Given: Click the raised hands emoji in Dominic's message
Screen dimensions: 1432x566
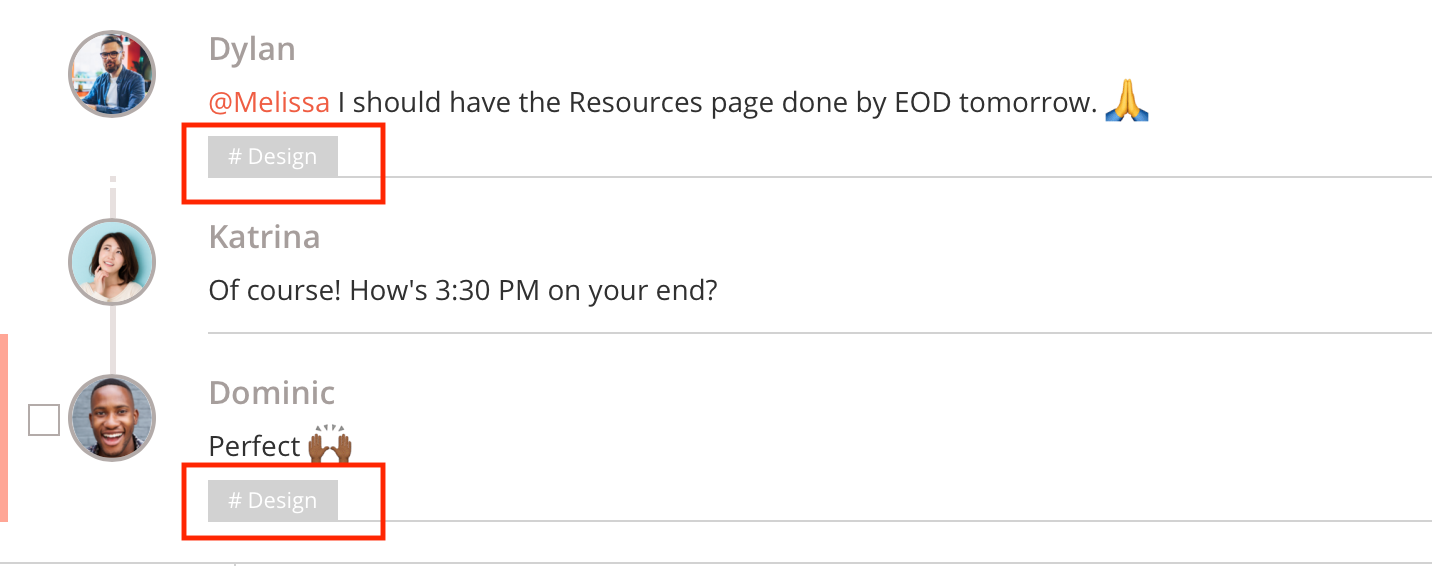Looking at the screenshot, I should coord(330,445).
